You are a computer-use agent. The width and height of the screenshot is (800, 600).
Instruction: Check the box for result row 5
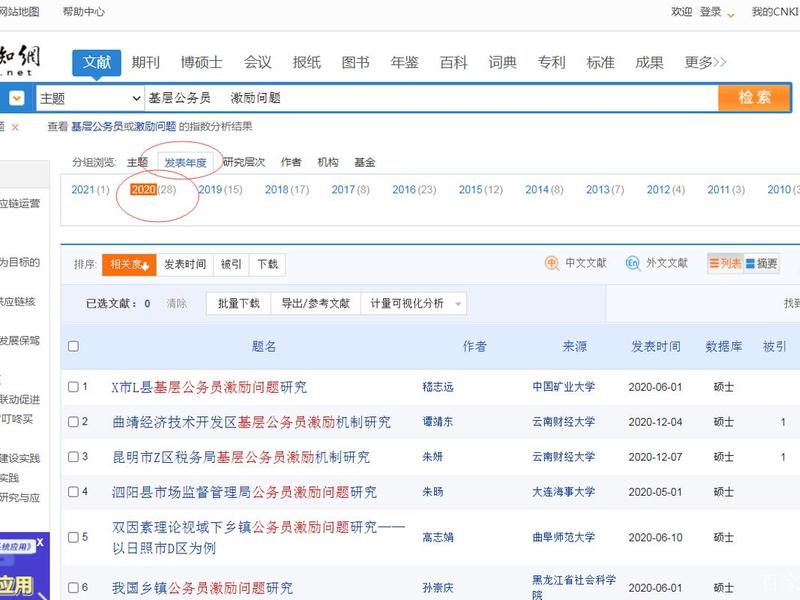(x=73, y=537)
